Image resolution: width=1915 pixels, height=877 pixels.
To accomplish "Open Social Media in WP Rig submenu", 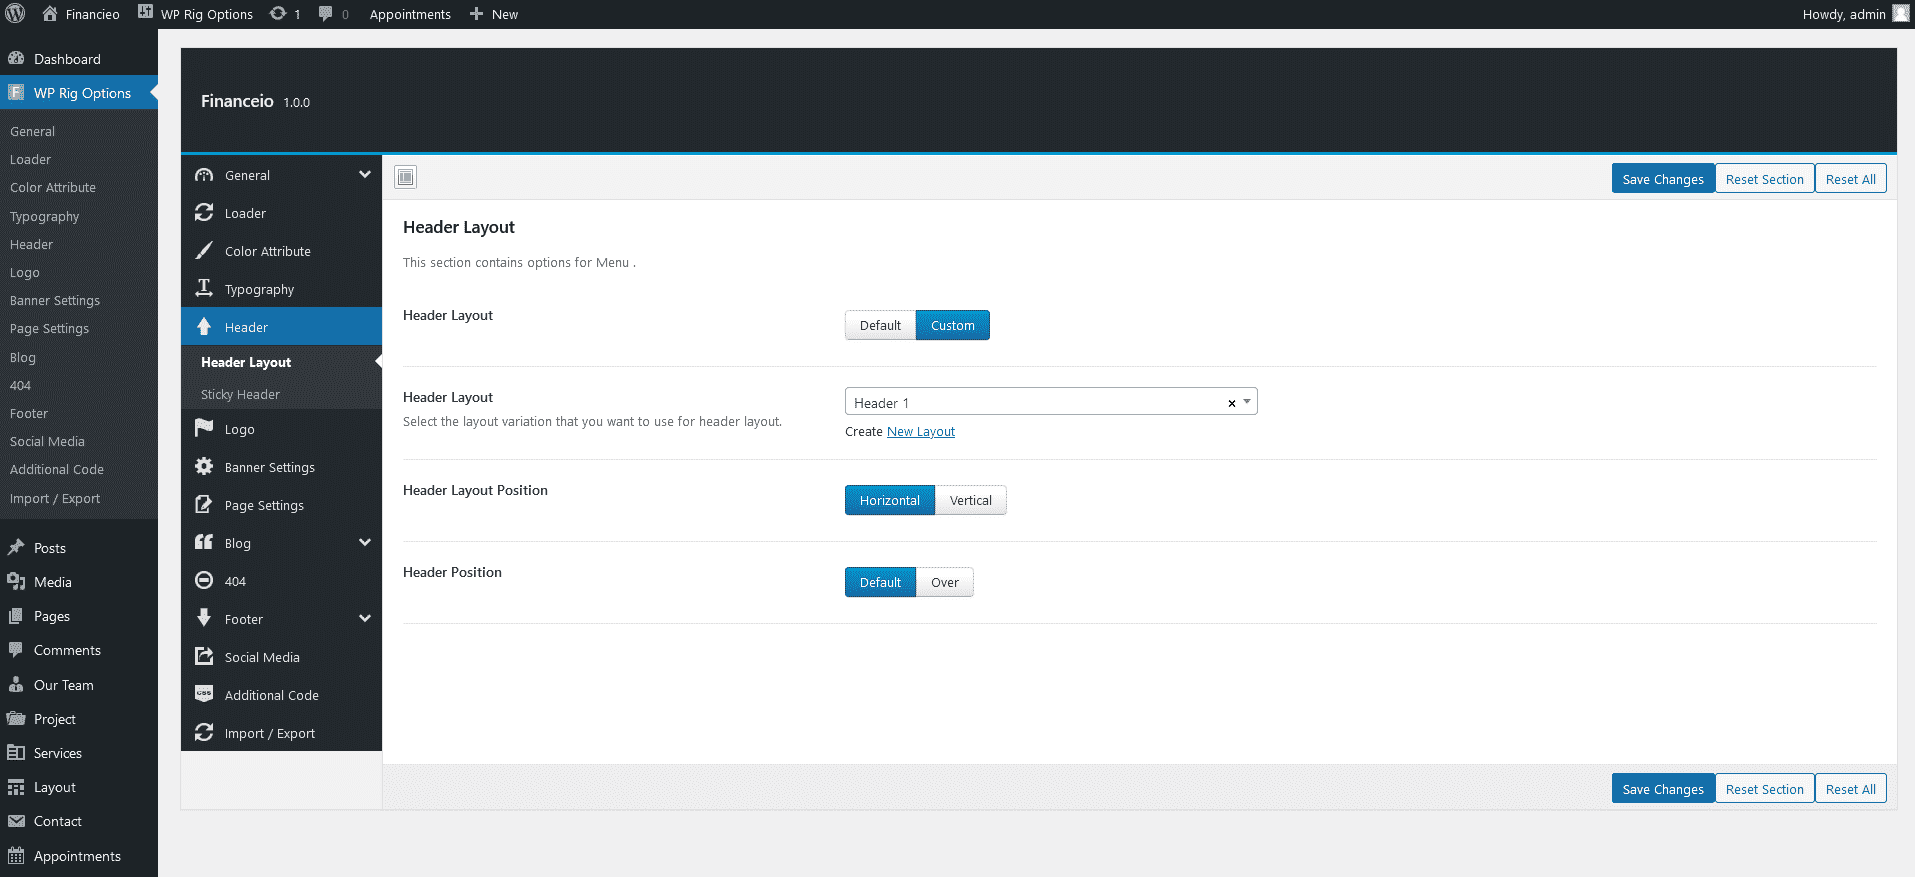I will (47, 441).
